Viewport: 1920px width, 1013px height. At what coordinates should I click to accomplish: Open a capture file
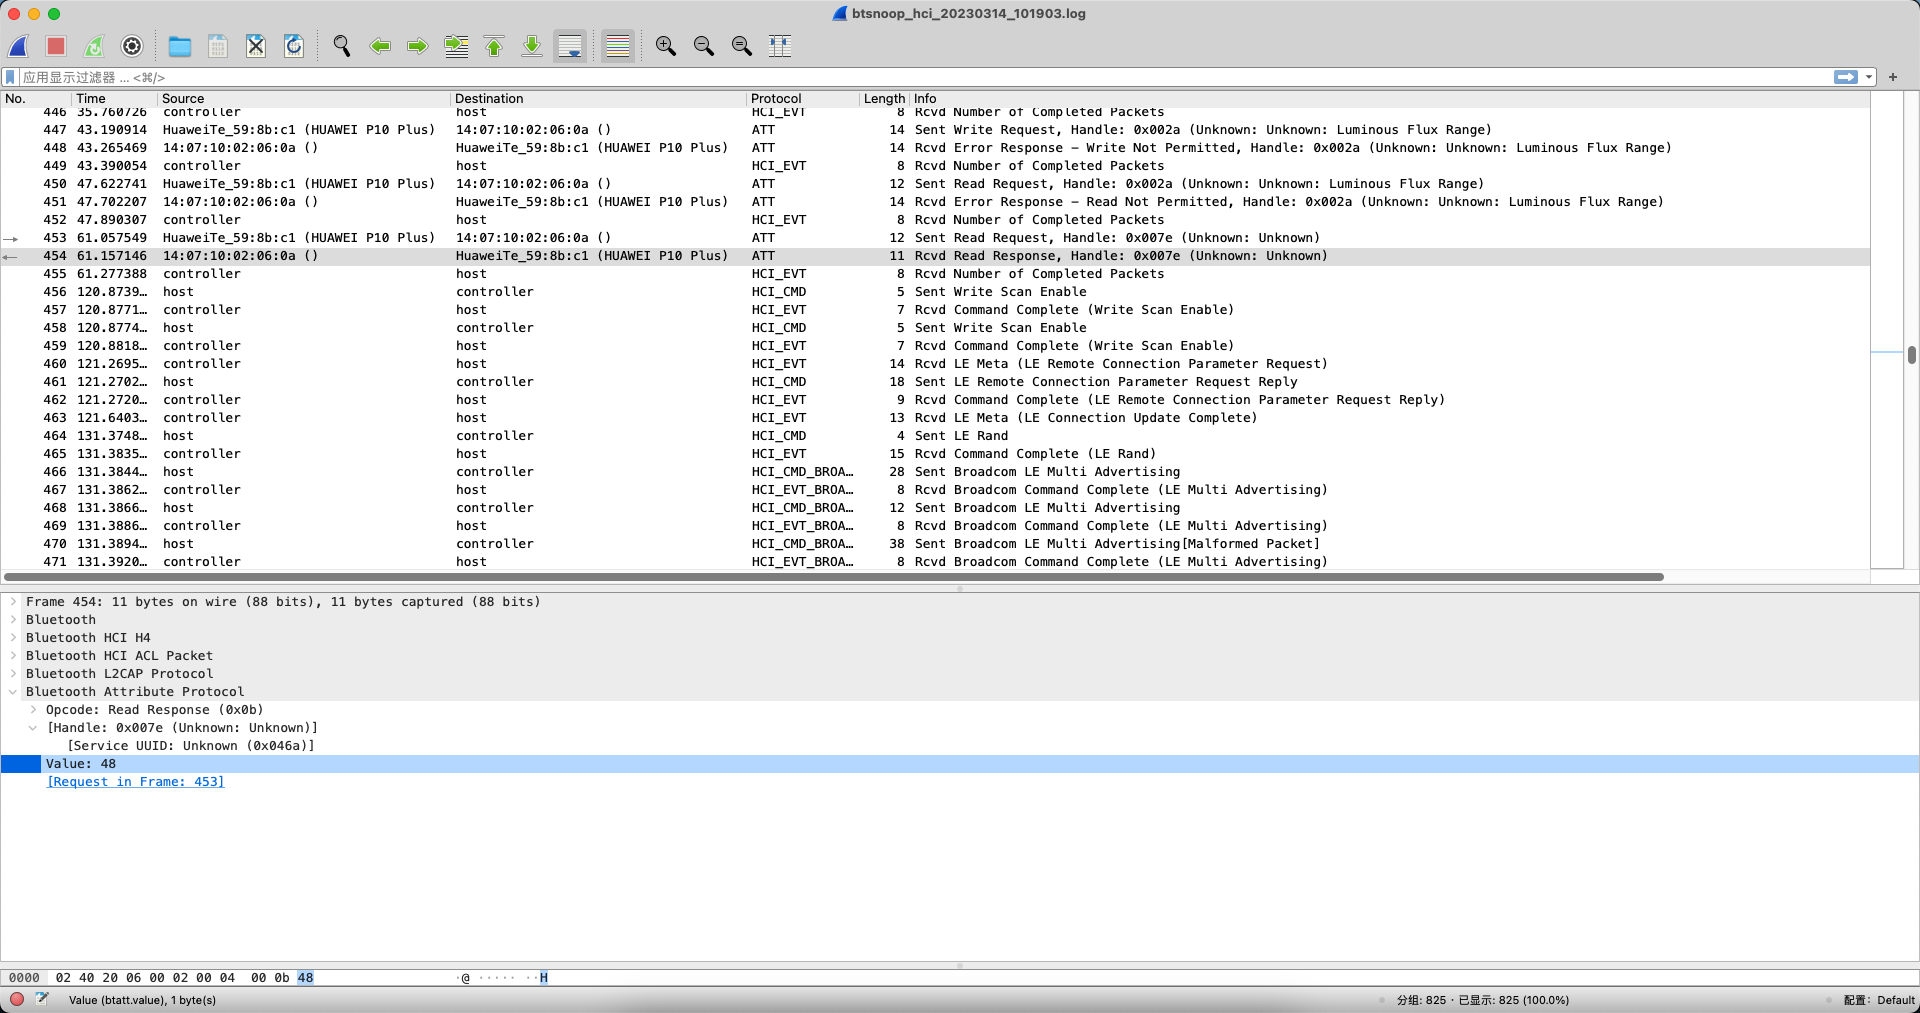point(180,46)
